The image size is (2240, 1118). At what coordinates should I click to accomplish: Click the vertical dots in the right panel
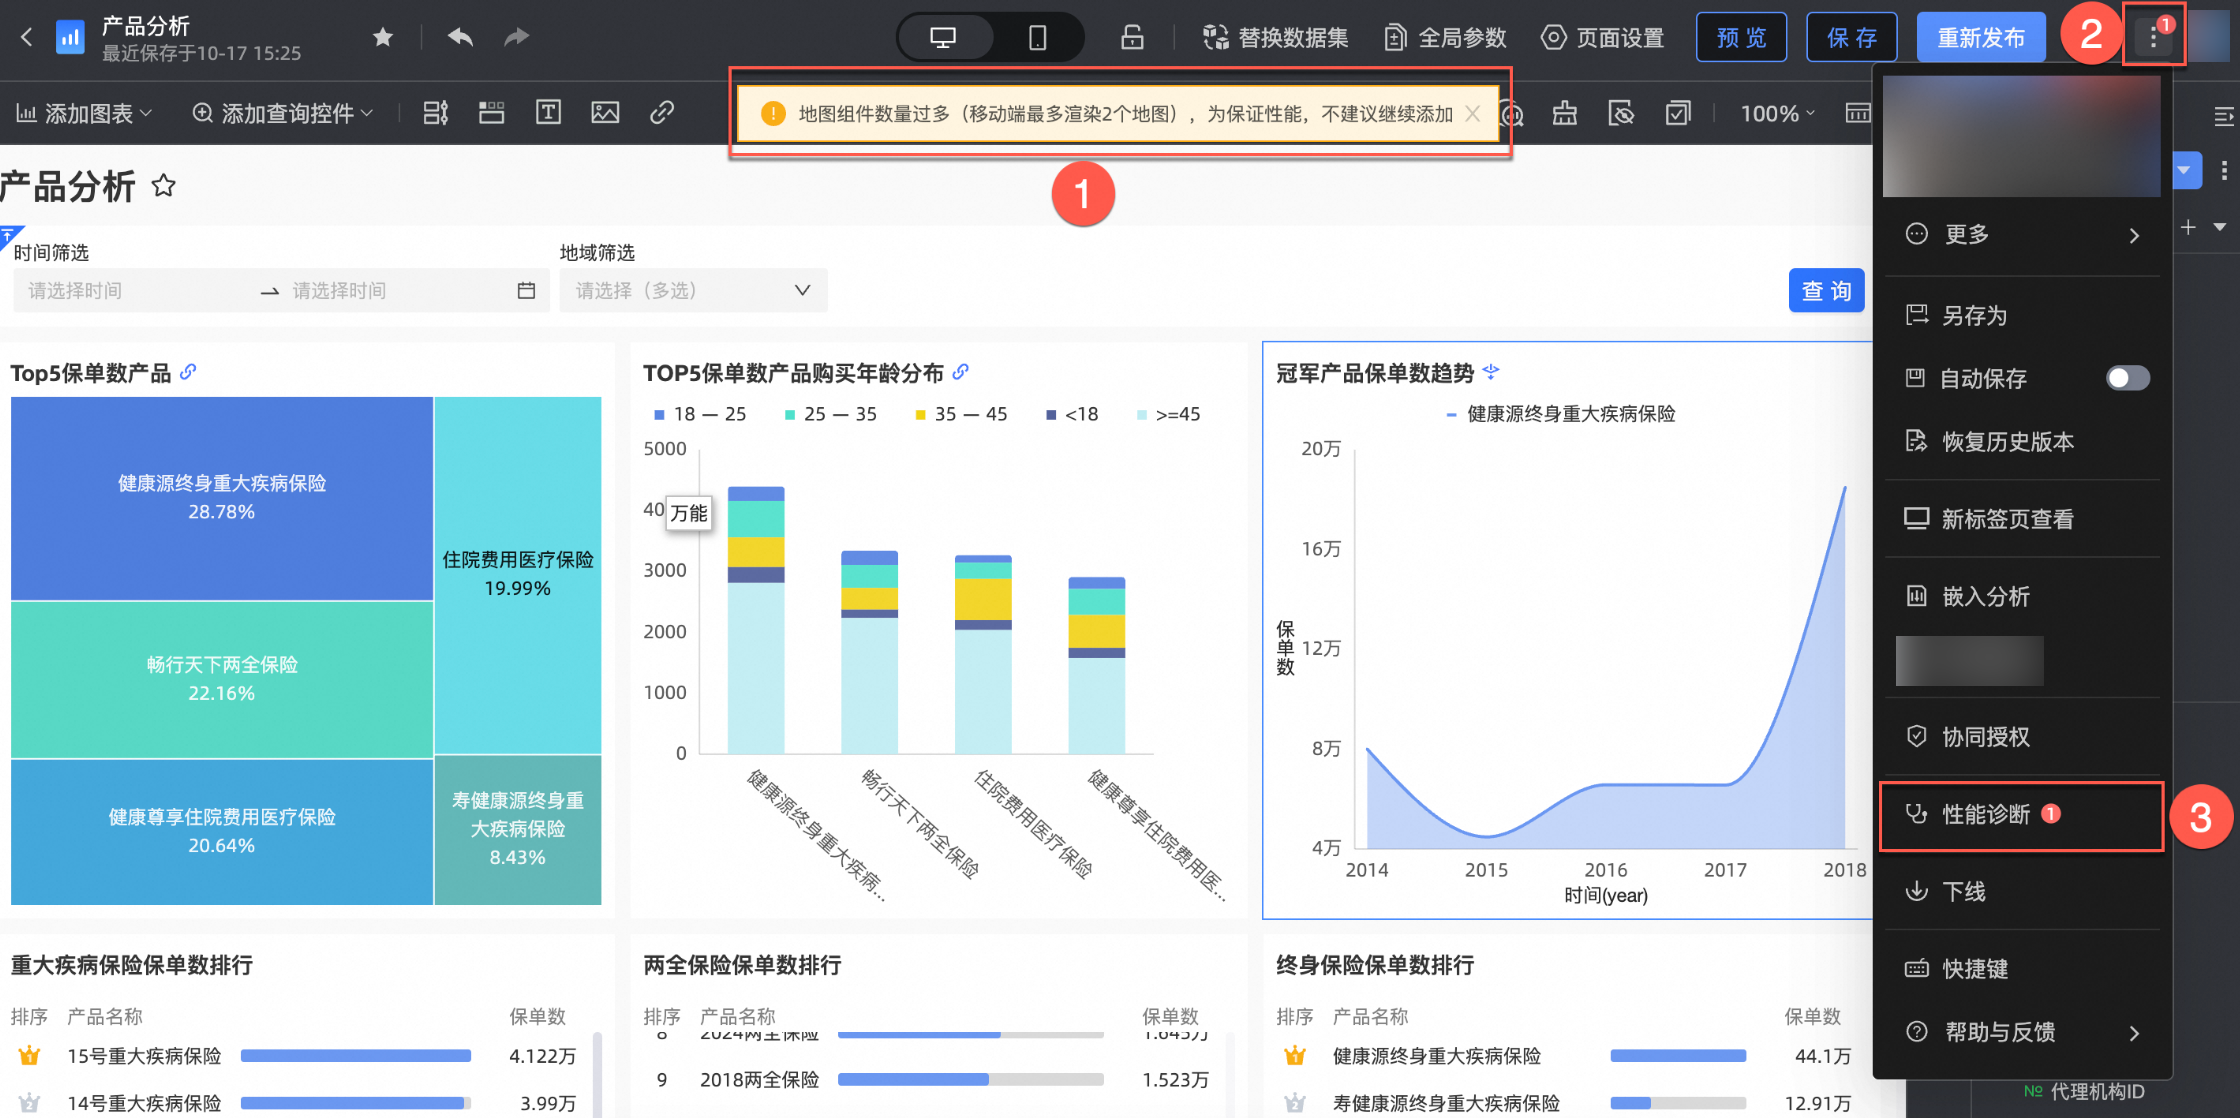coord(2224,170)
